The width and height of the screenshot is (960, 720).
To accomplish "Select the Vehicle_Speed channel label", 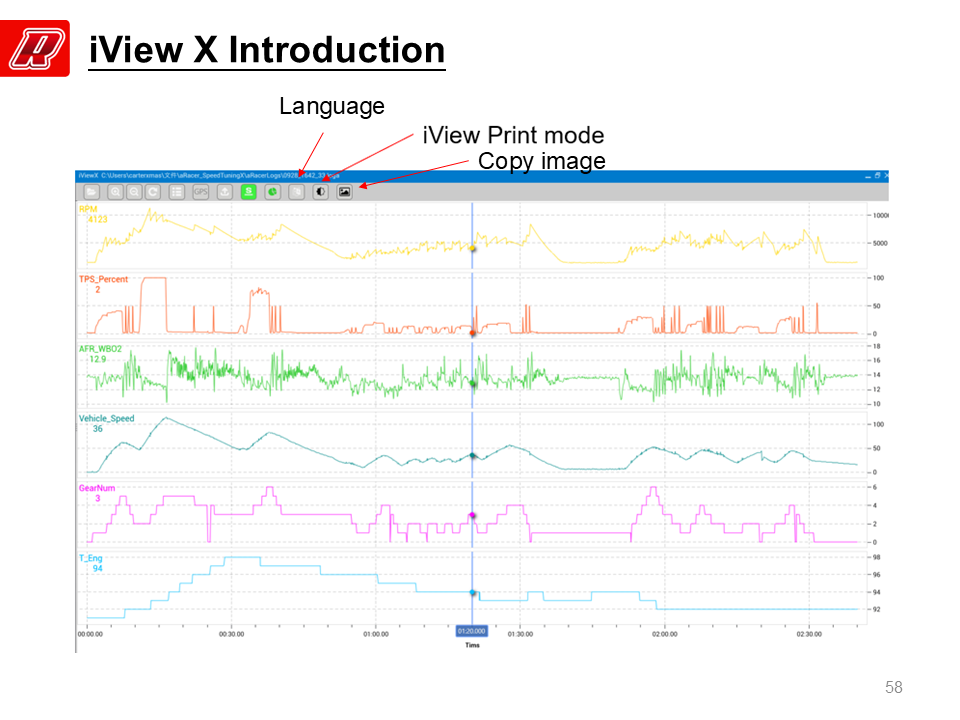I will coord(107,419).
